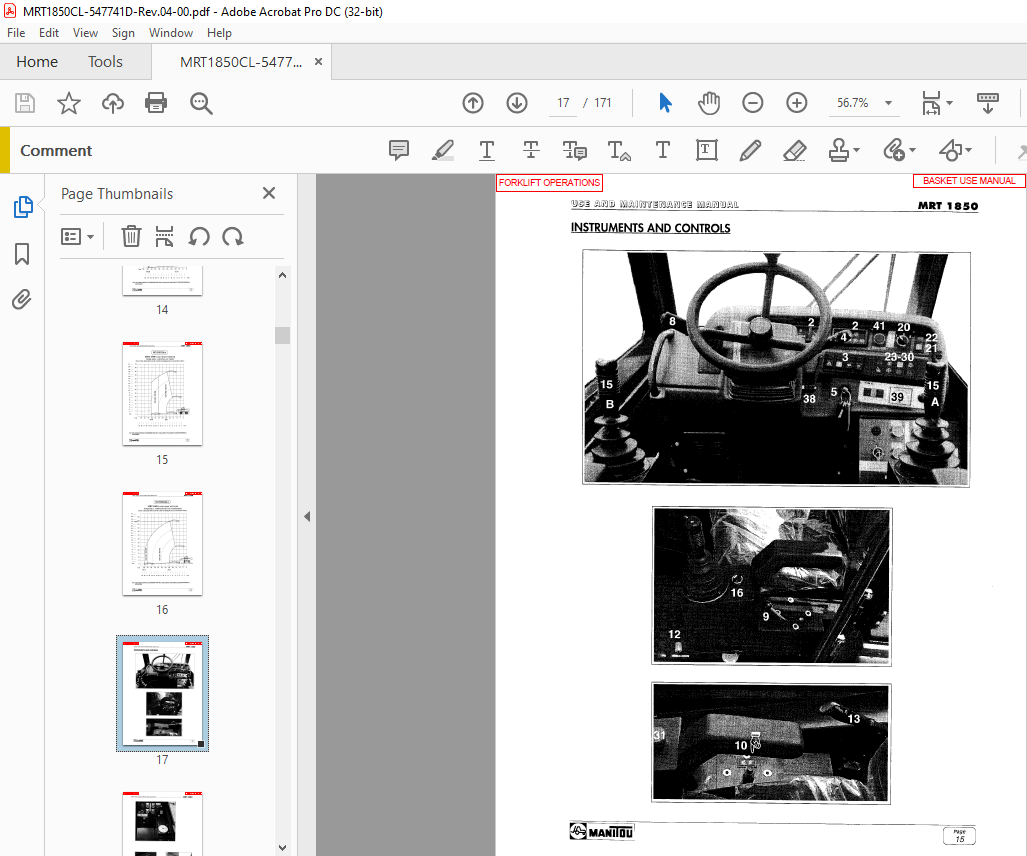Activate the selection arrow tool

click(665, 103)
